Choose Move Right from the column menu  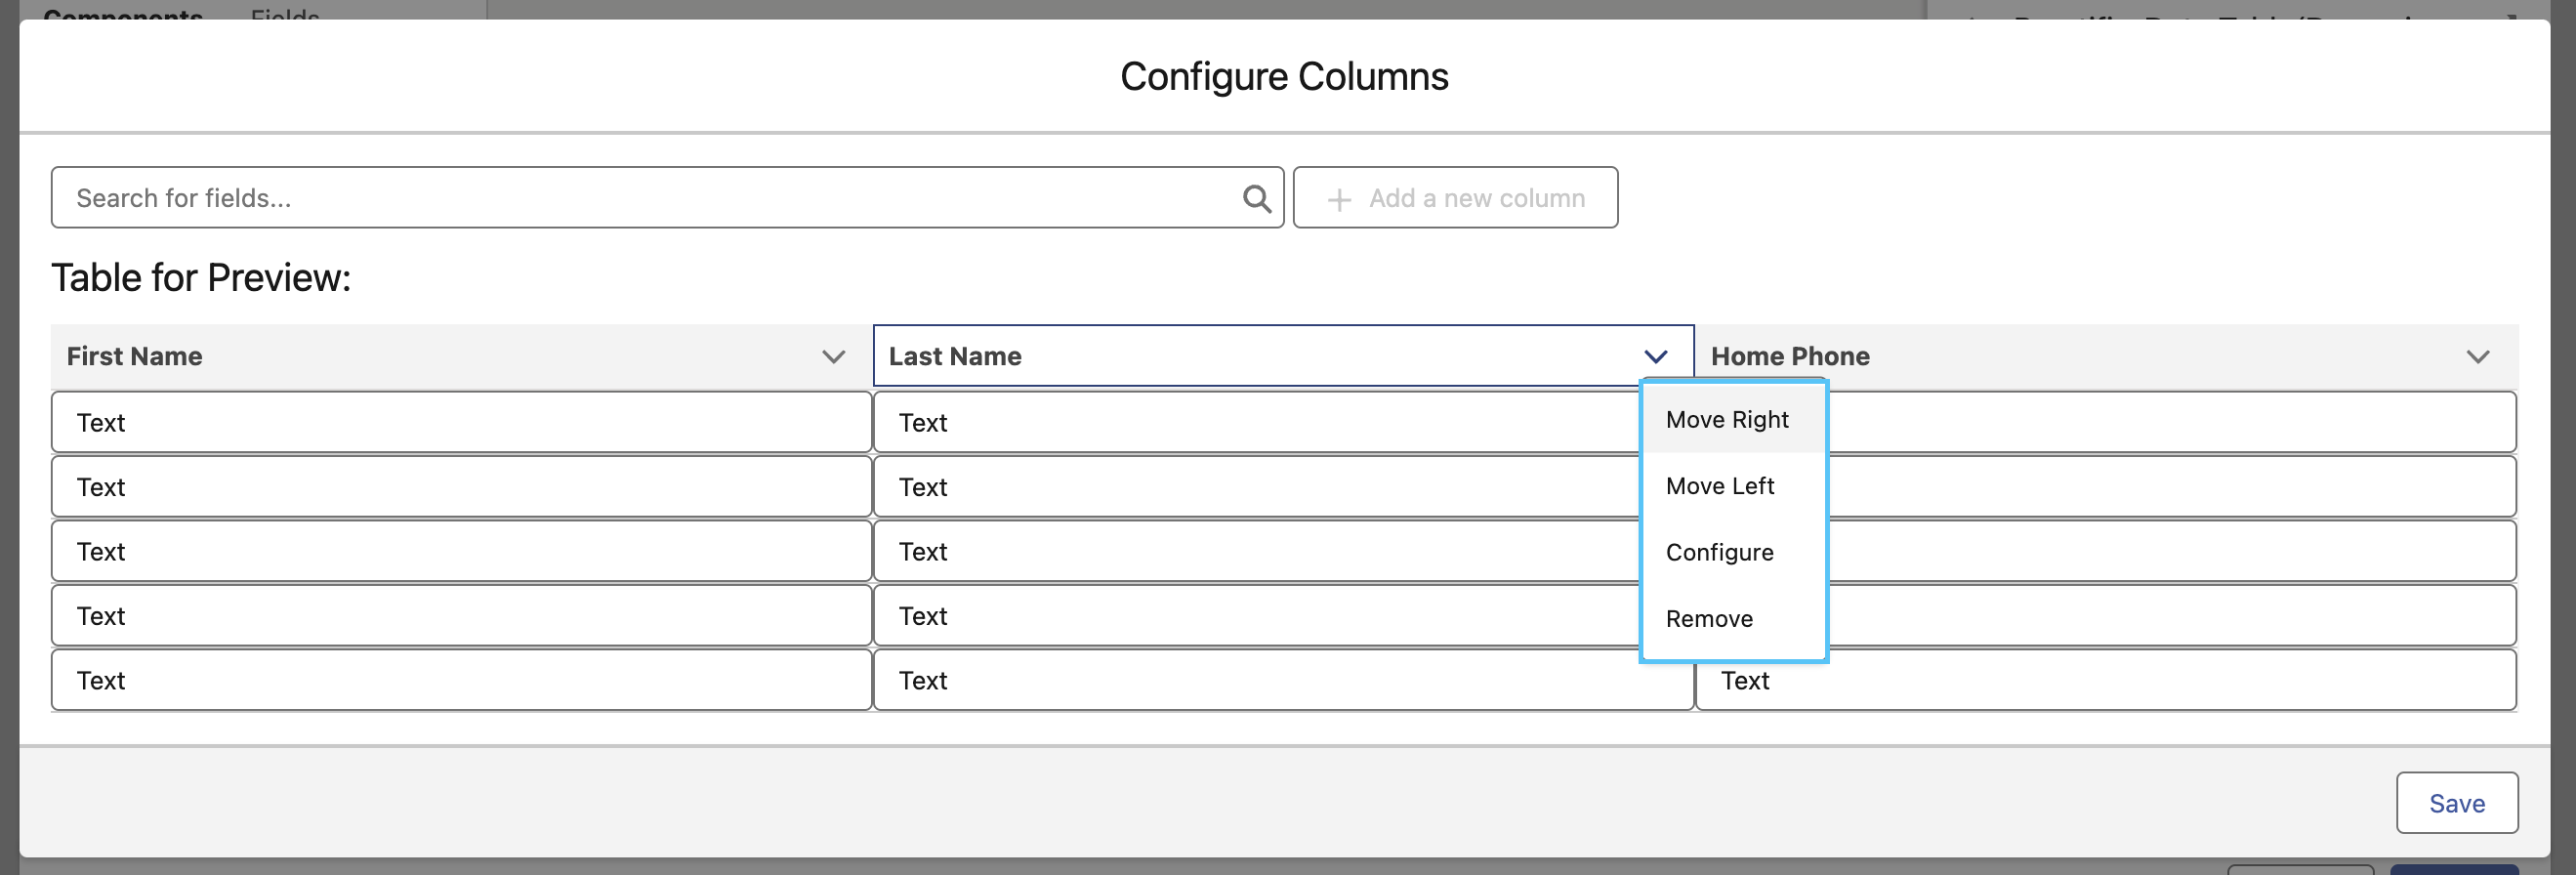tap(1734, 420)
